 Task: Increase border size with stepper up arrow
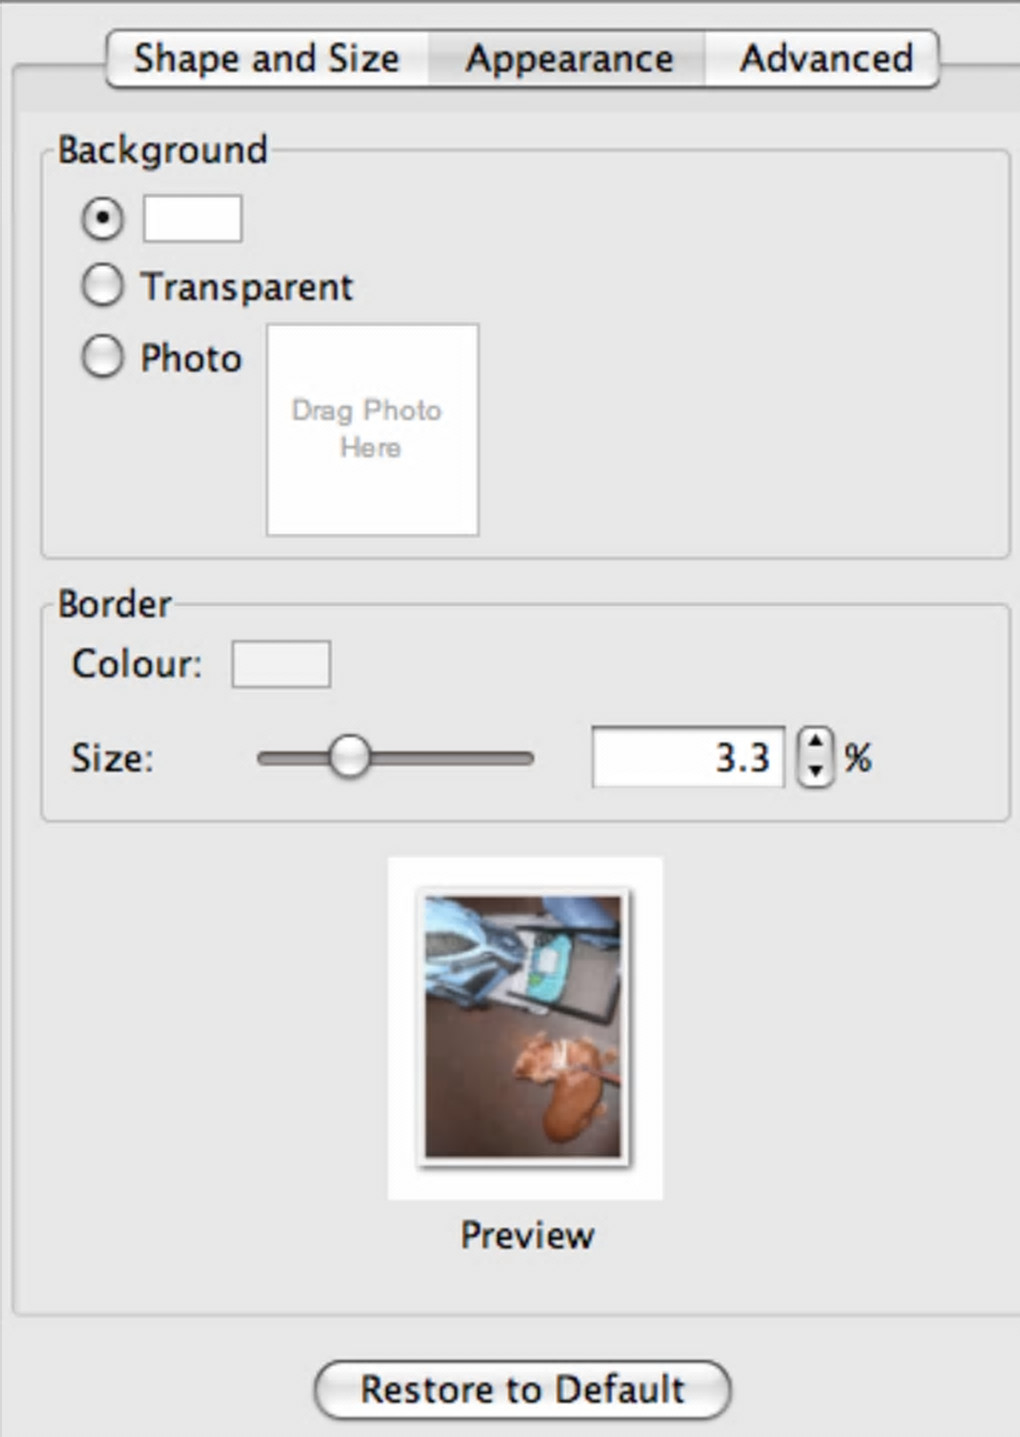click(x=816, y=743)
